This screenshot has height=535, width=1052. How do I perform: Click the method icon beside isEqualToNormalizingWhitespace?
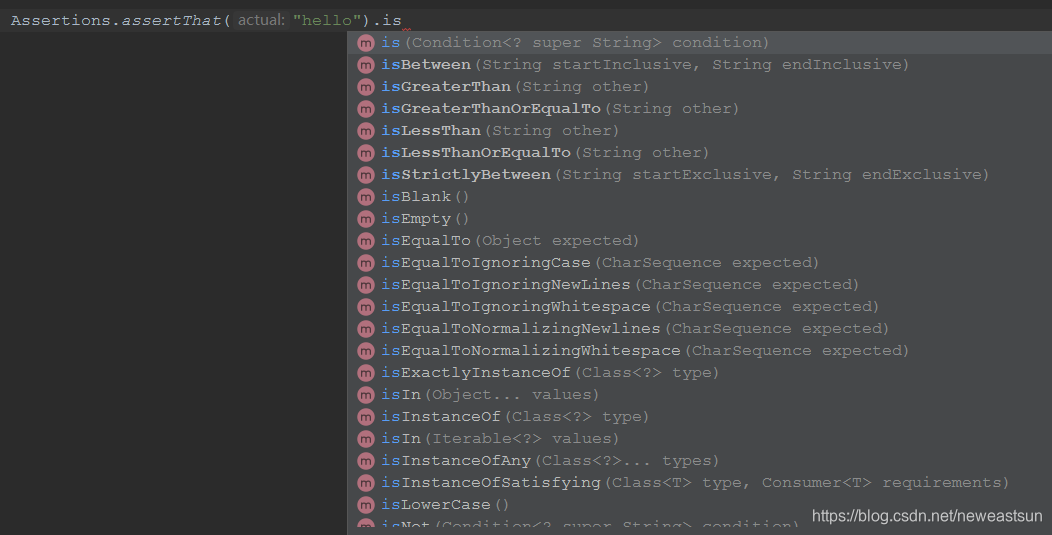click(x=366, y=351)
